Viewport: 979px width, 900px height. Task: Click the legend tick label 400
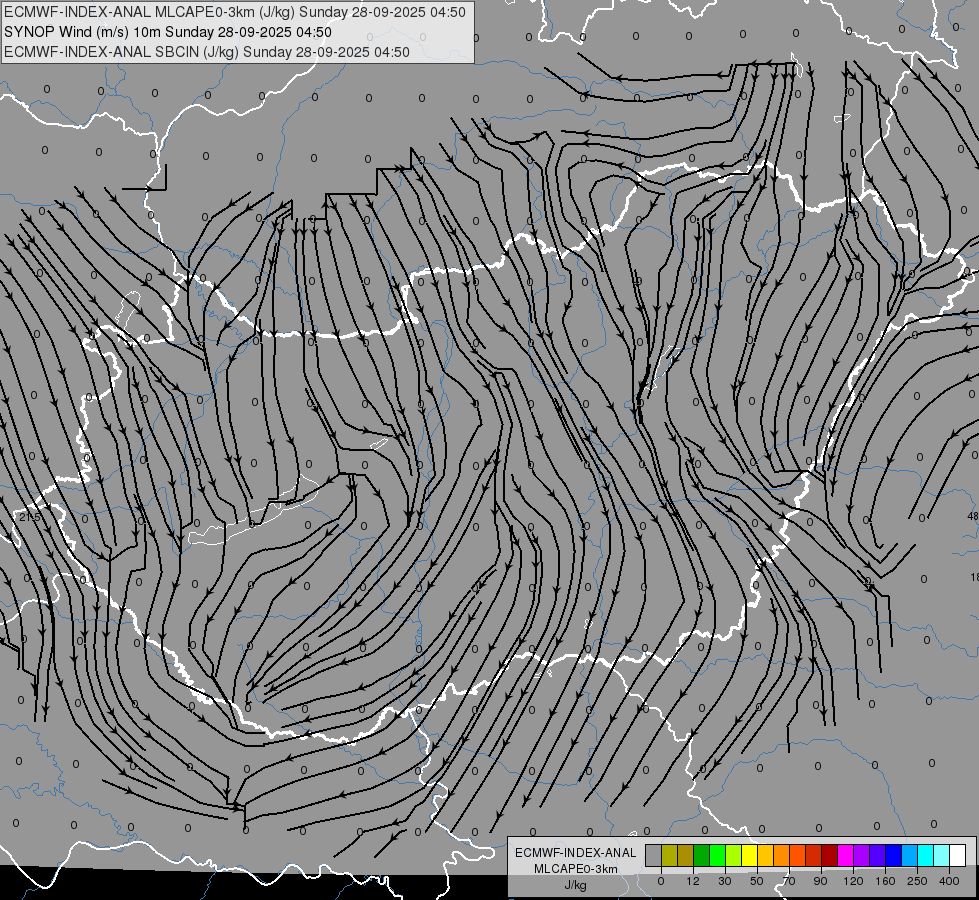[949, 881]
